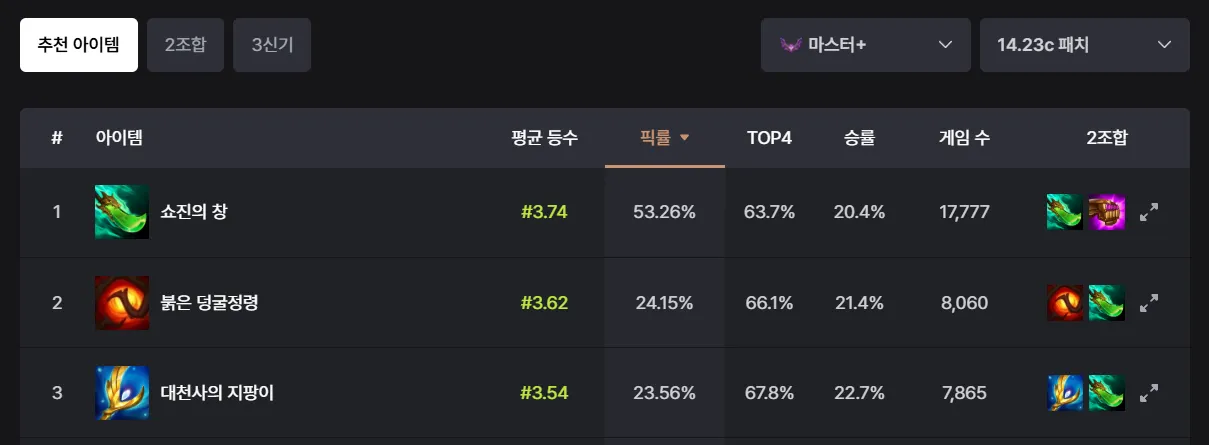This screenshot has height=445, width=1209.
Task: Sort by 승률 column header
Action: (x=859, y=138)
